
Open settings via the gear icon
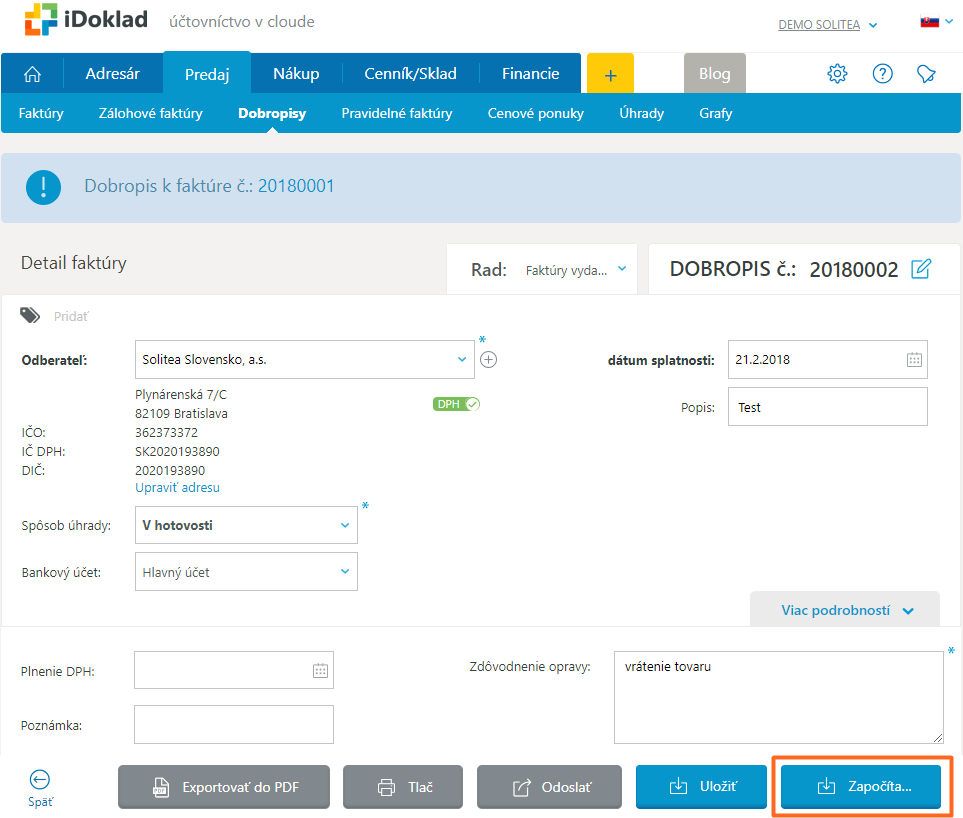pos(837,74)
